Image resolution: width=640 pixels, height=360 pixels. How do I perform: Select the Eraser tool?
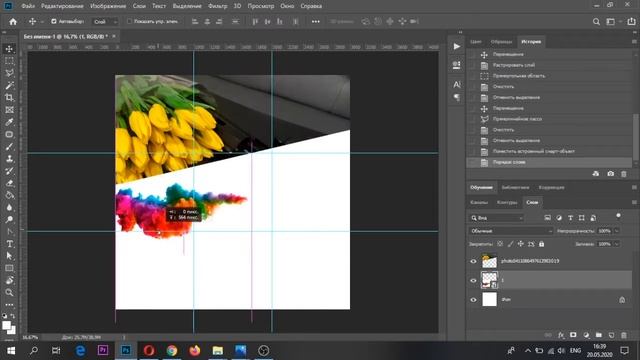9,183
